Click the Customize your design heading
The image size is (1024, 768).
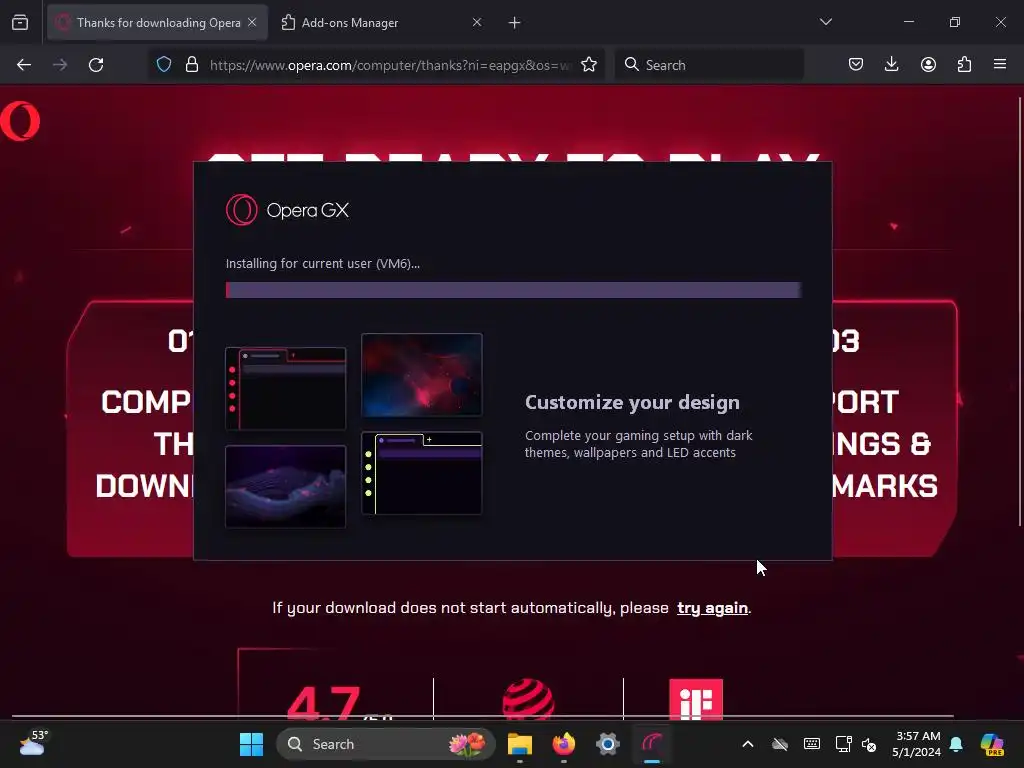pyautogui.click(x=632, y=402)
